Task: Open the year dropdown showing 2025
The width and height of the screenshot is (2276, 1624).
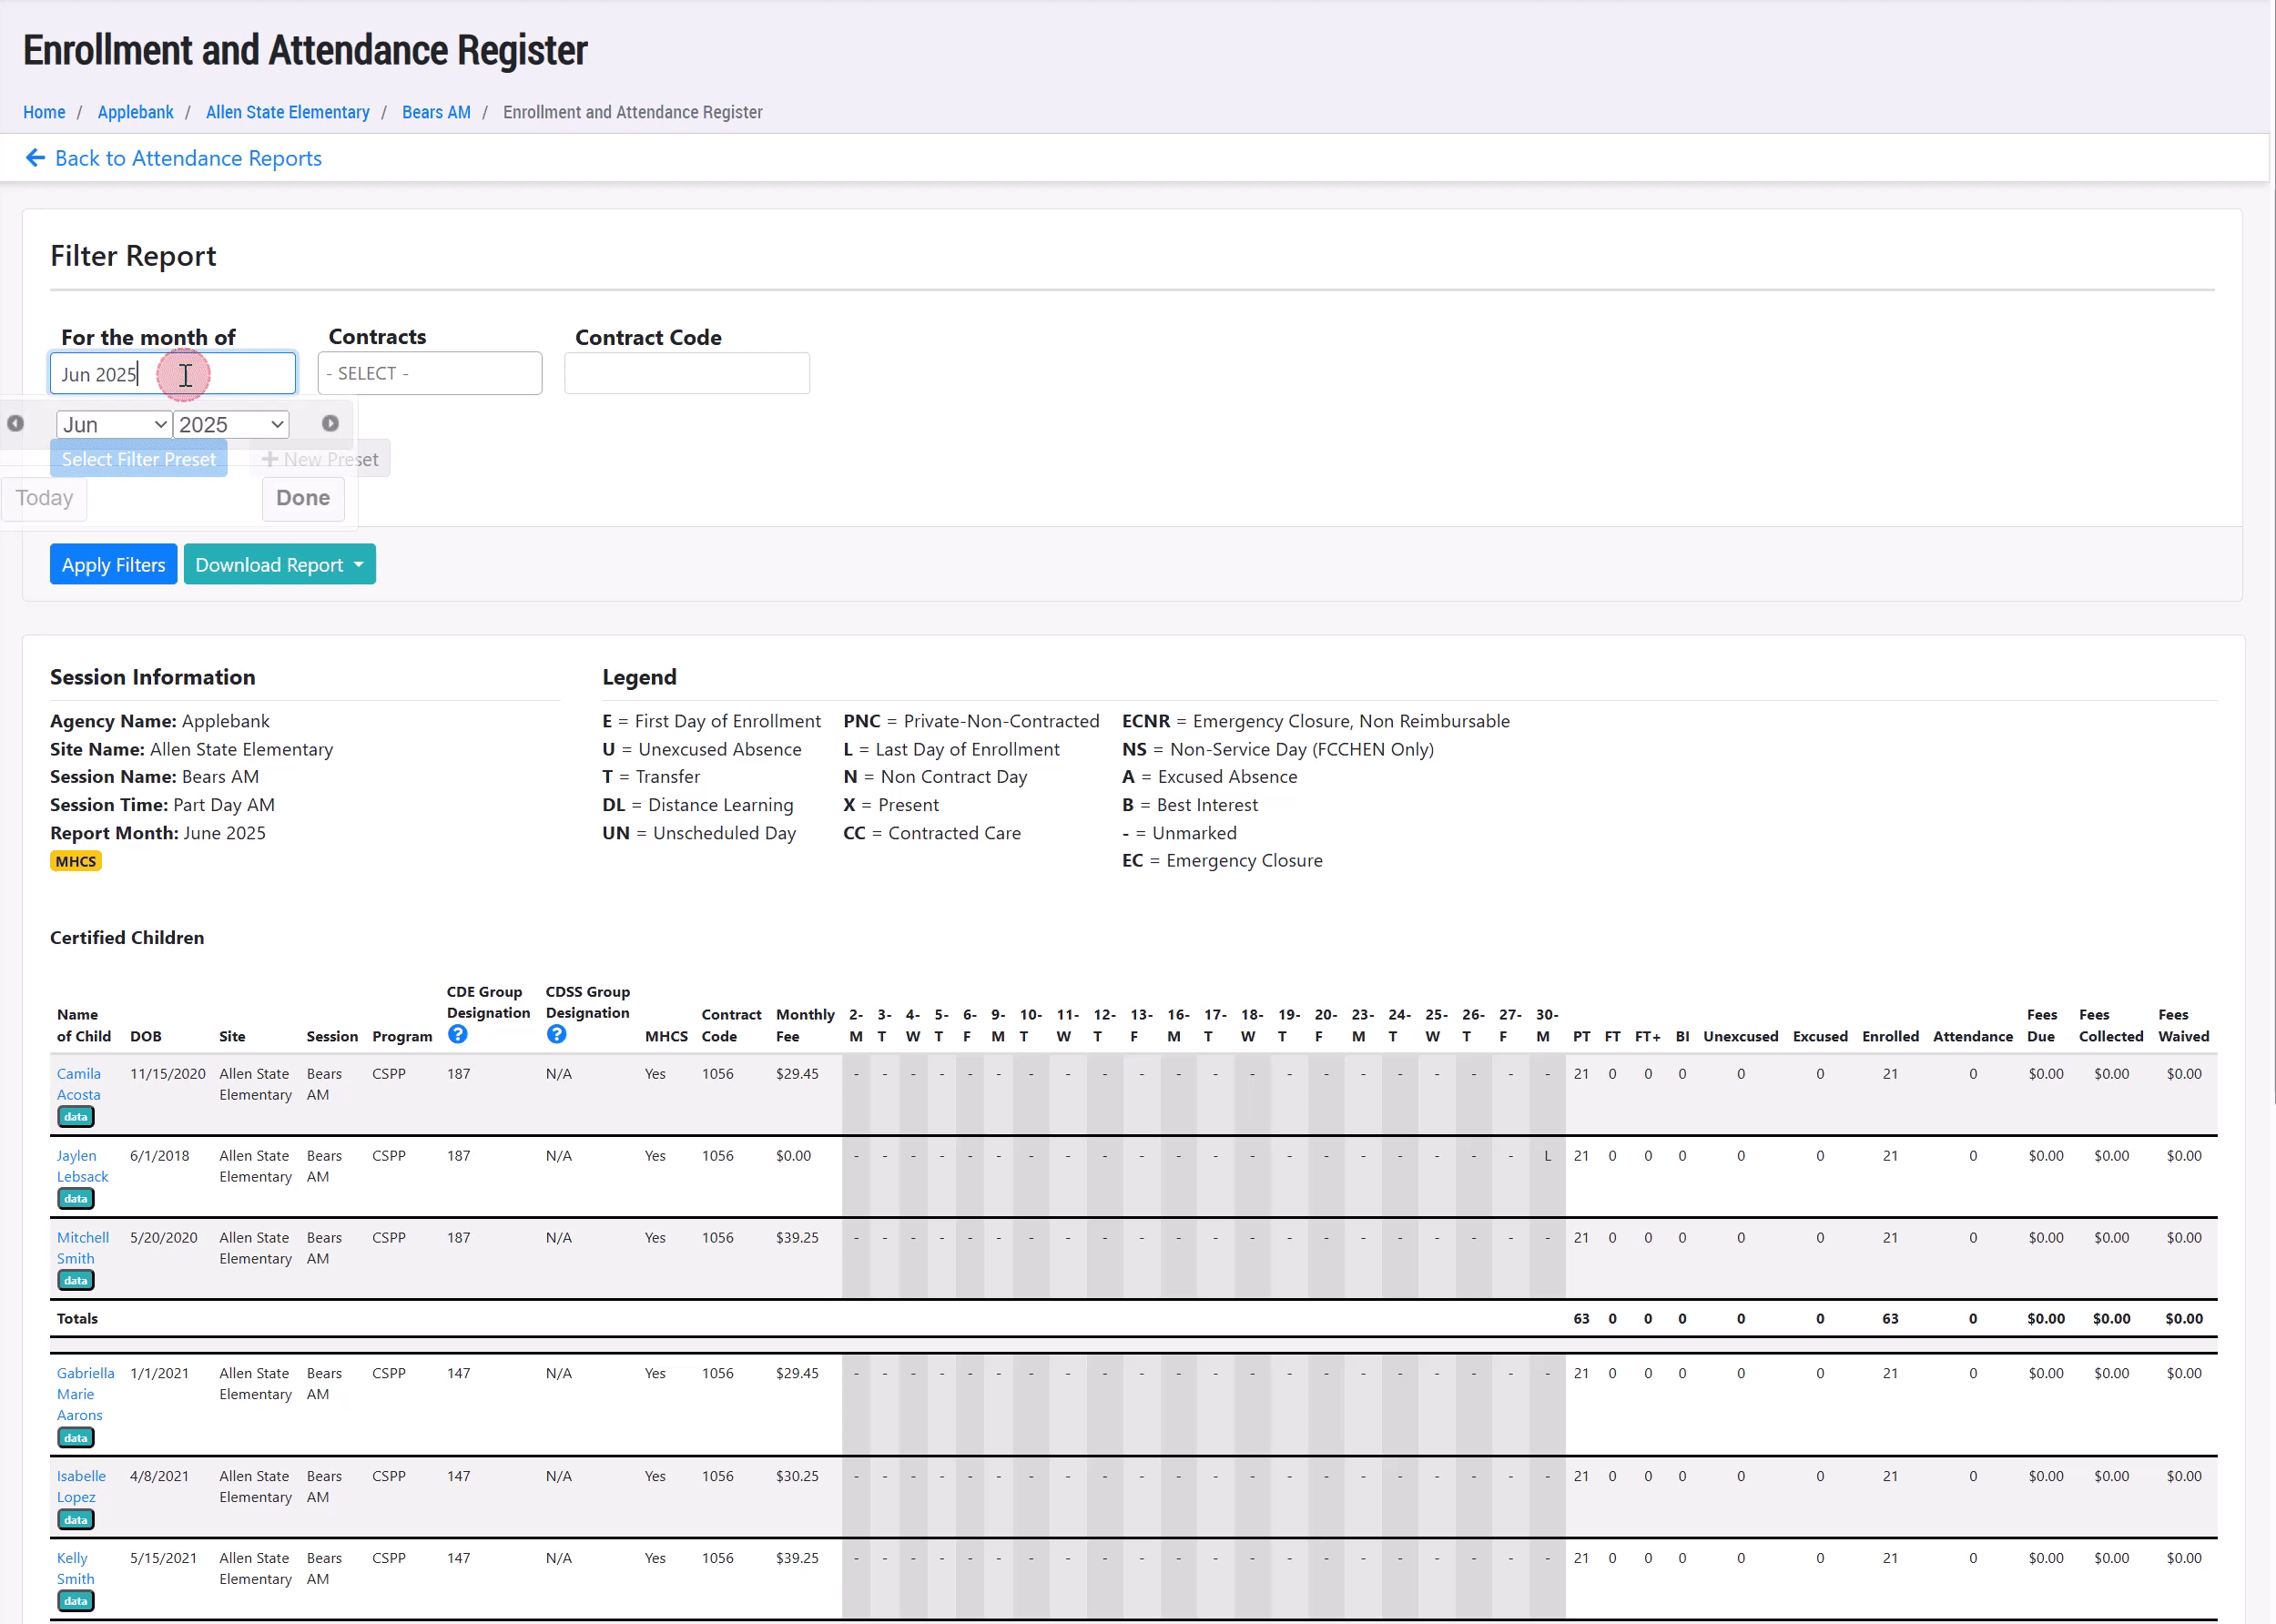Action: (231, 424)
